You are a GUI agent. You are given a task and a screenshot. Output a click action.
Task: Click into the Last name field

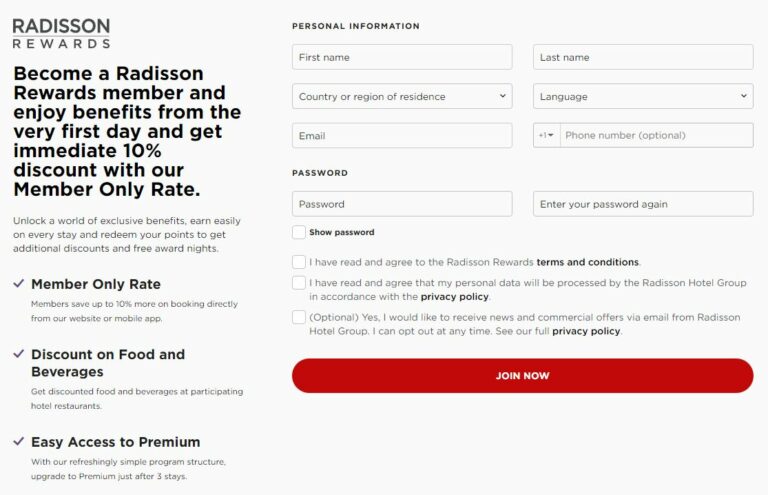click(643, 57)
